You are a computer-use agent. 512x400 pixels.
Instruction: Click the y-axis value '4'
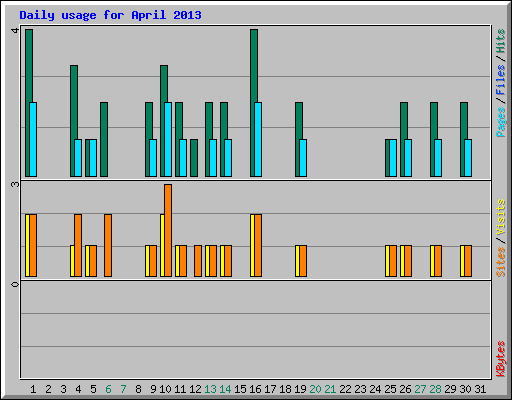coord(15,31)
